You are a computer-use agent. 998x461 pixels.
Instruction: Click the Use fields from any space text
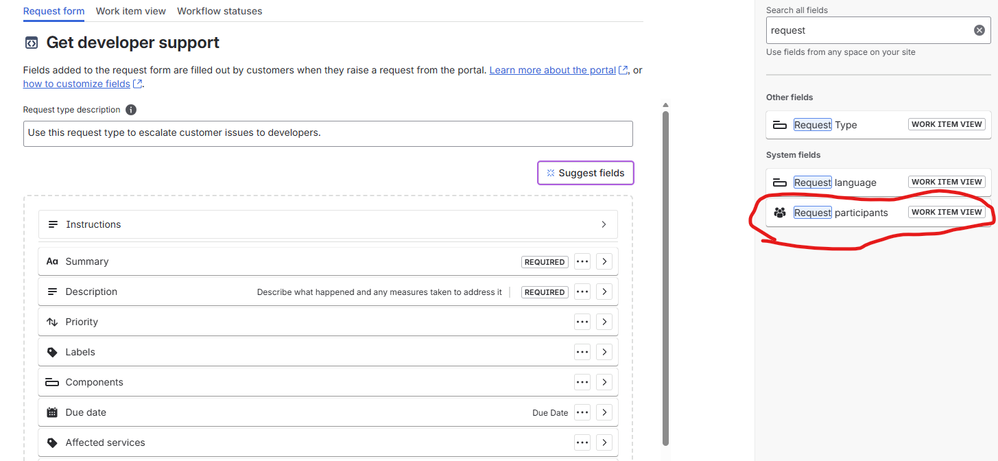[841, 52]
